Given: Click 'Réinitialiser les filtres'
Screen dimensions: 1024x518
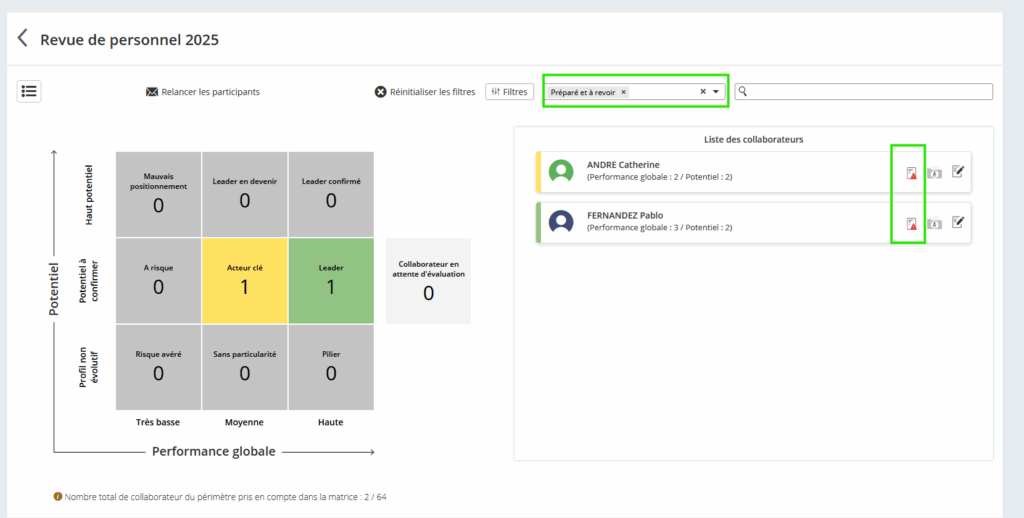Looking at the screenshot, I should click(x=425, y=92).
